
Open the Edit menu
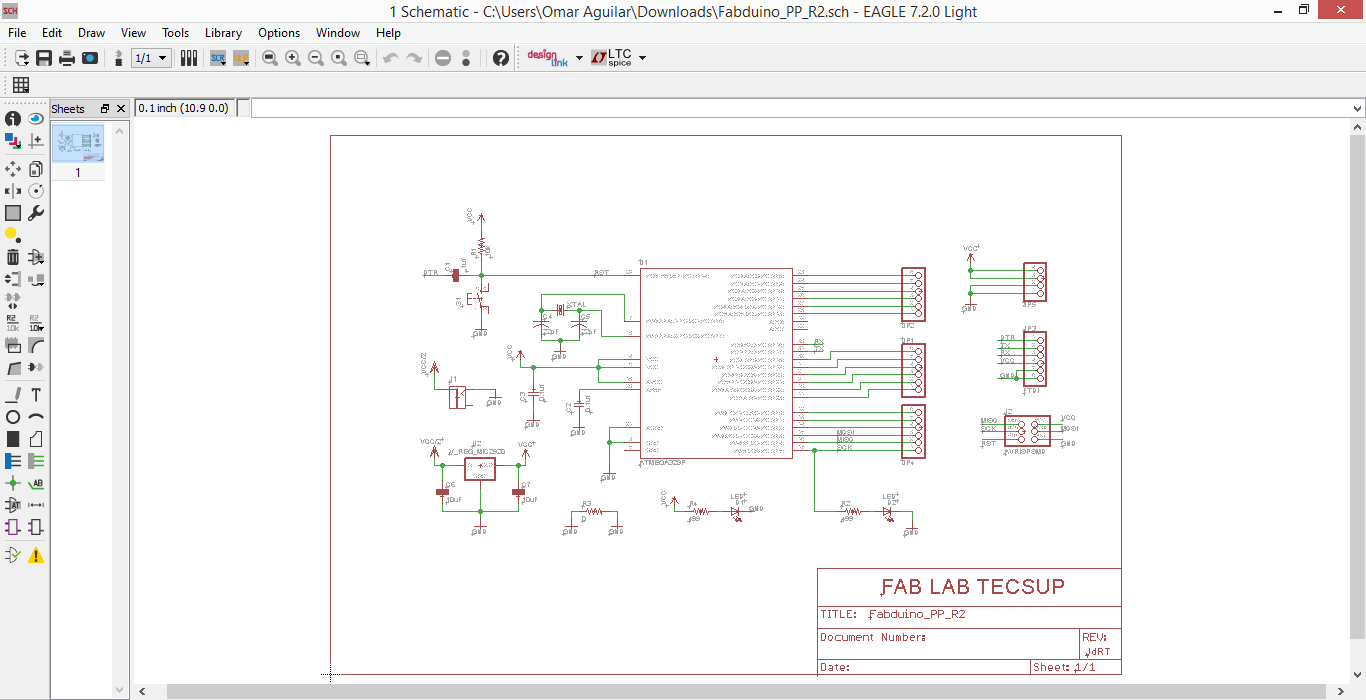coord(52,33)
